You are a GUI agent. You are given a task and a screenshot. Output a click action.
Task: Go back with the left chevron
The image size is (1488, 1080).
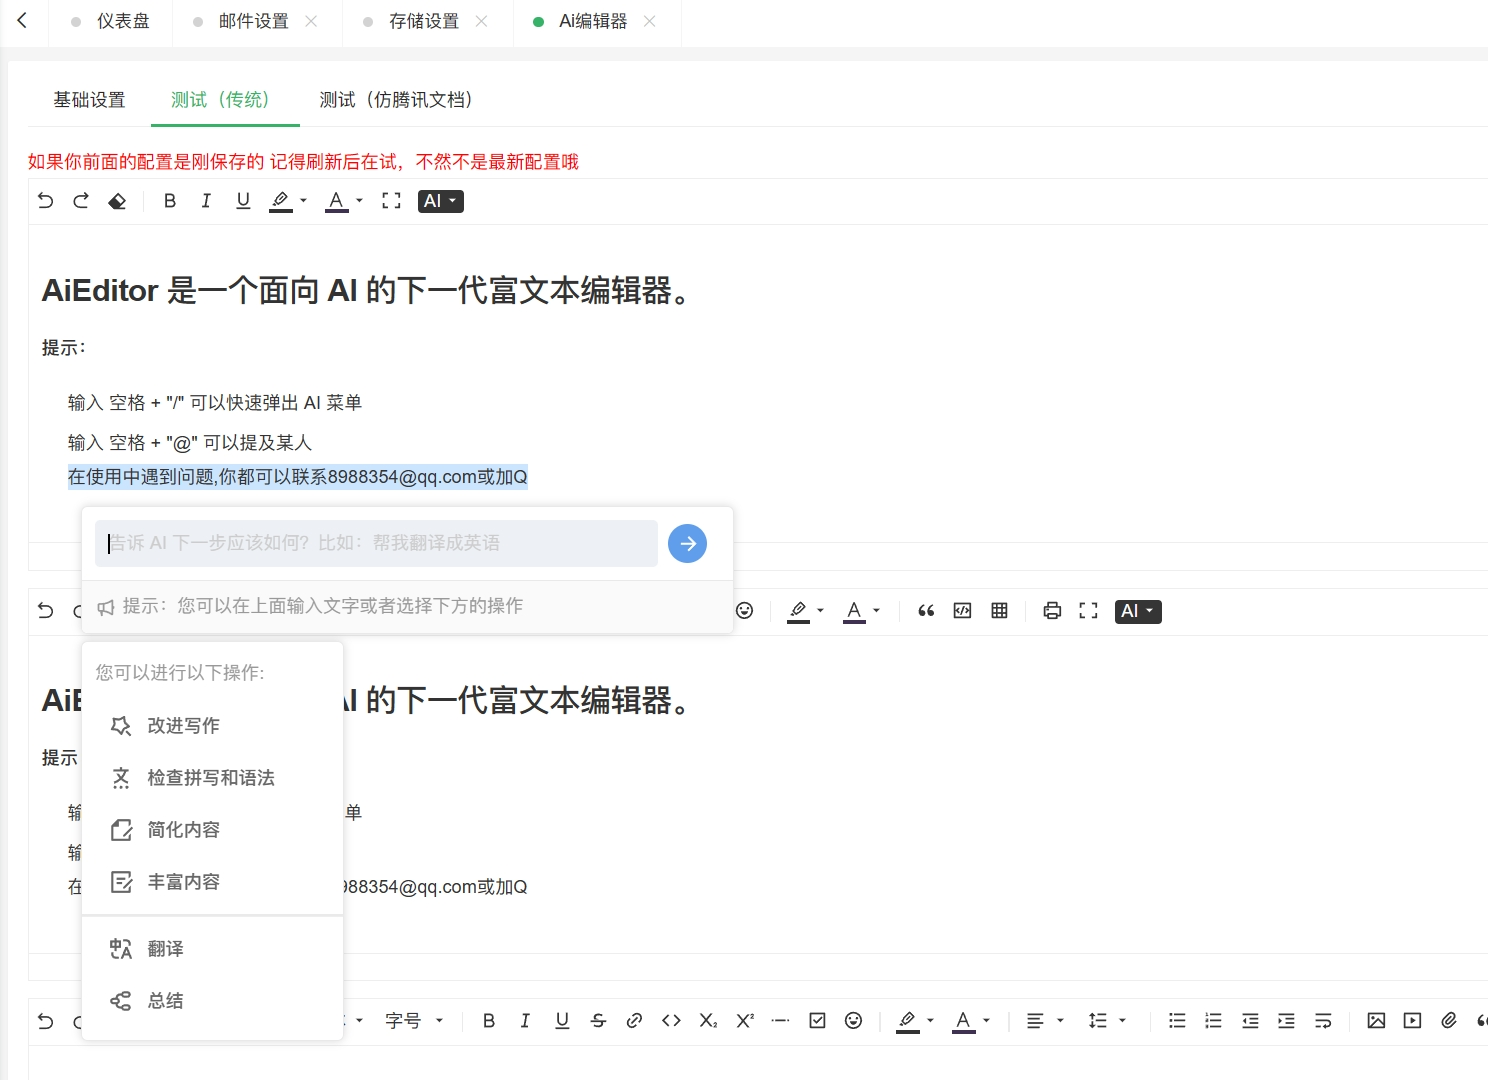pos(22,20)
